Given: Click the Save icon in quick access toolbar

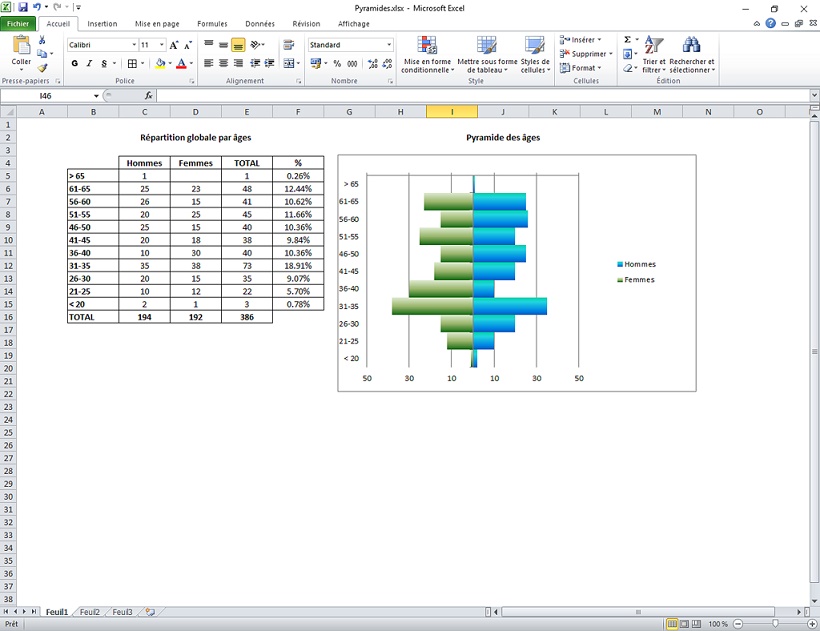Looking at the screenshot, I should [x=22, y=7].
